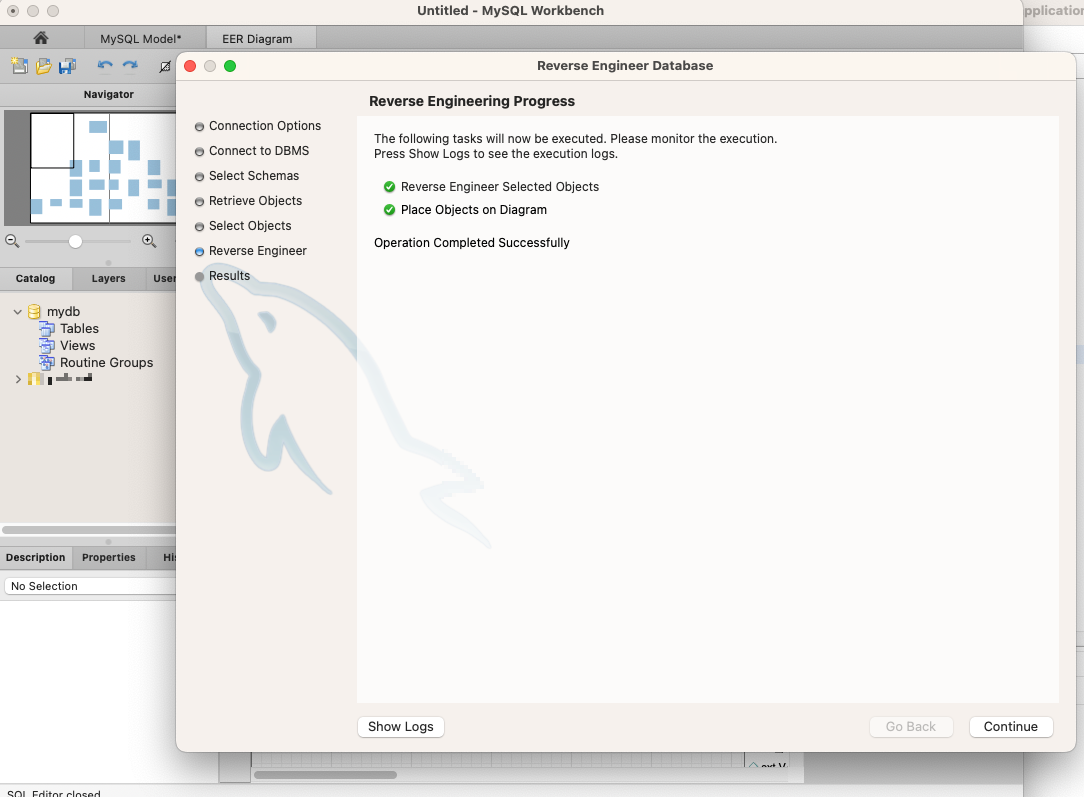This screenshot has height=797, width=1084.
Task: Zoom in with magnifier plus icon
Action: (149, 241)
